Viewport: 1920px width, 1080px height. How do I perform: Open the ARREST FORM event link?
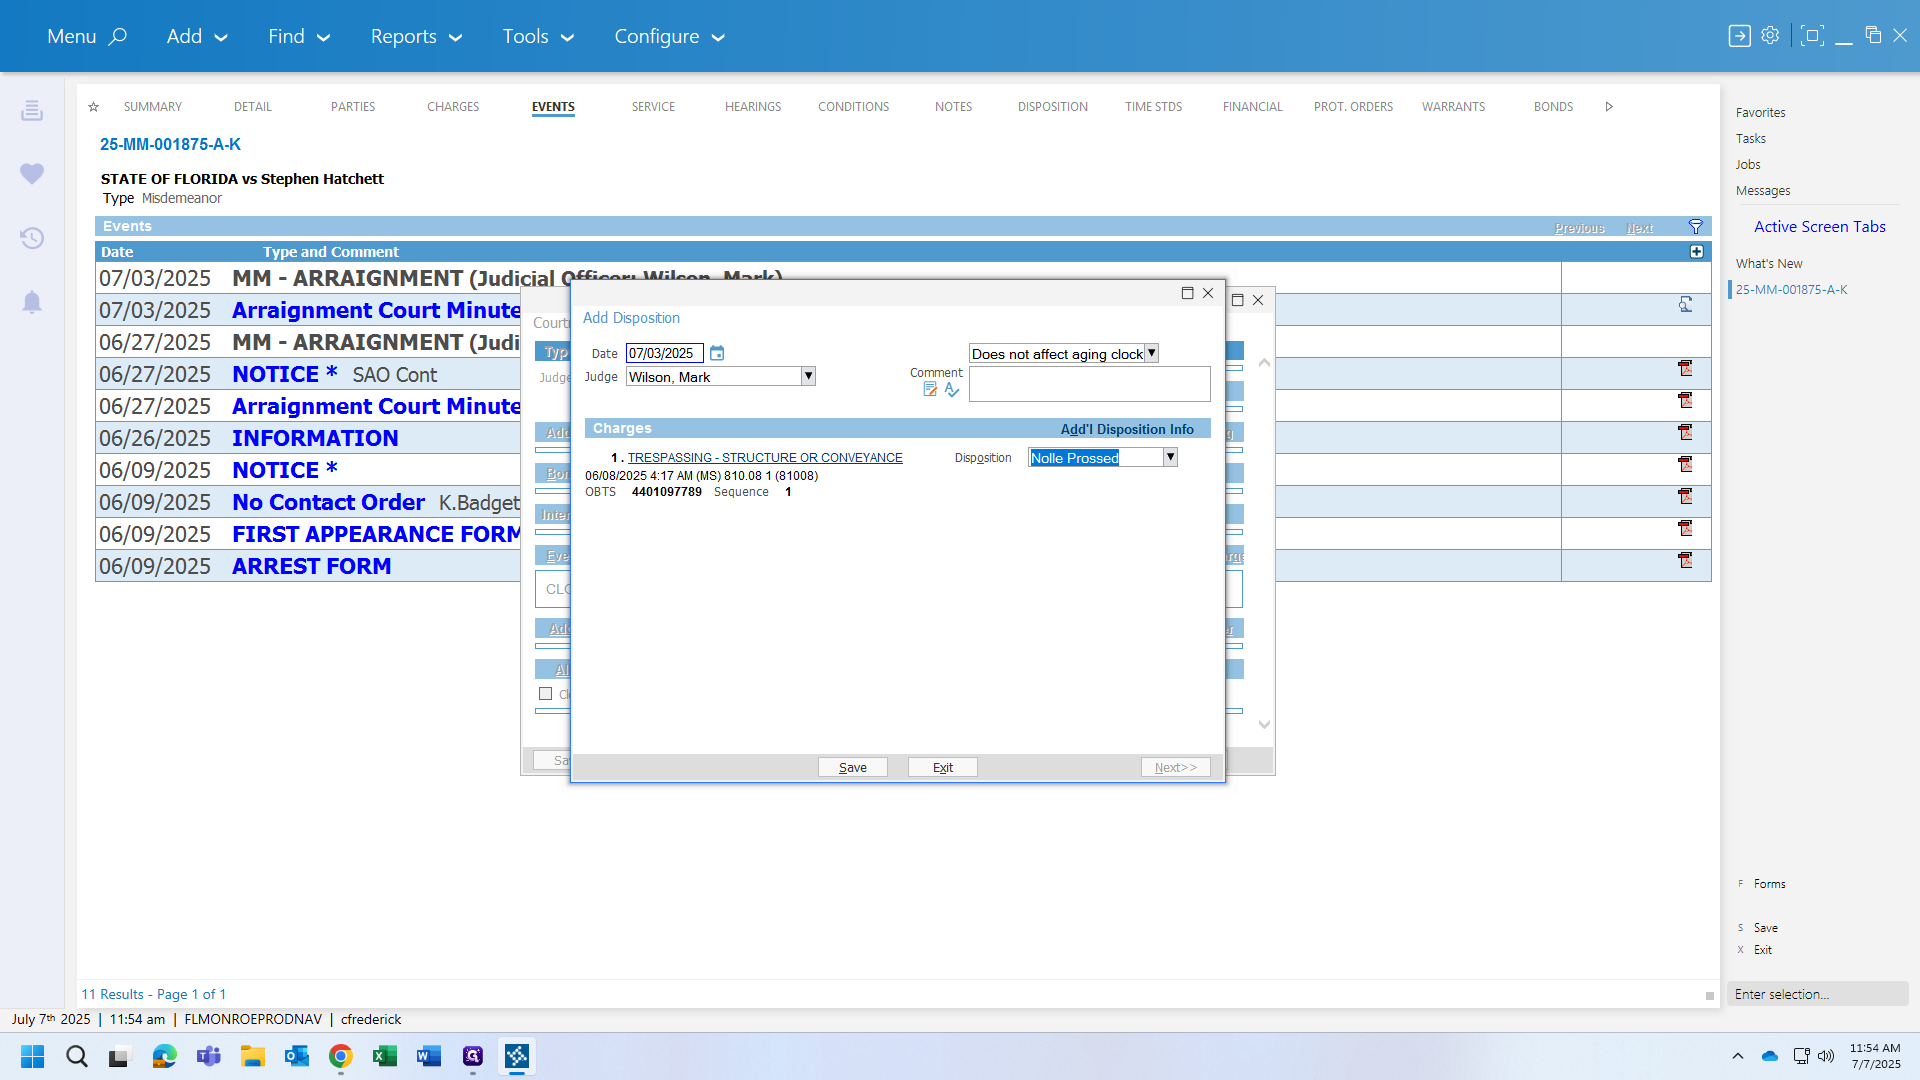312,566
